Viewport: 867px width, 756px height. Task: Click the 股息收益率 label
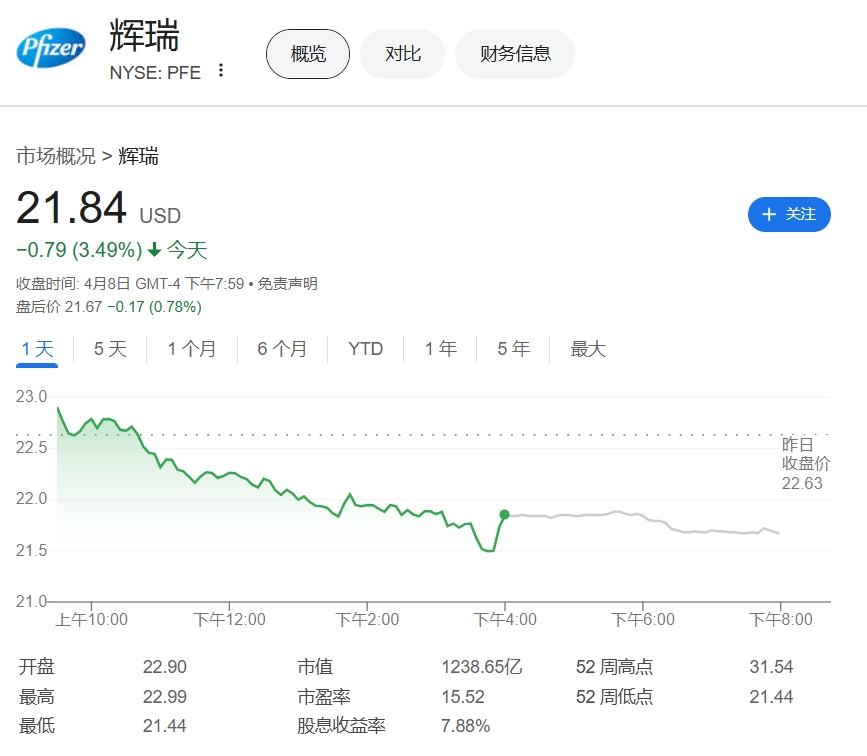tap(341, 726)
